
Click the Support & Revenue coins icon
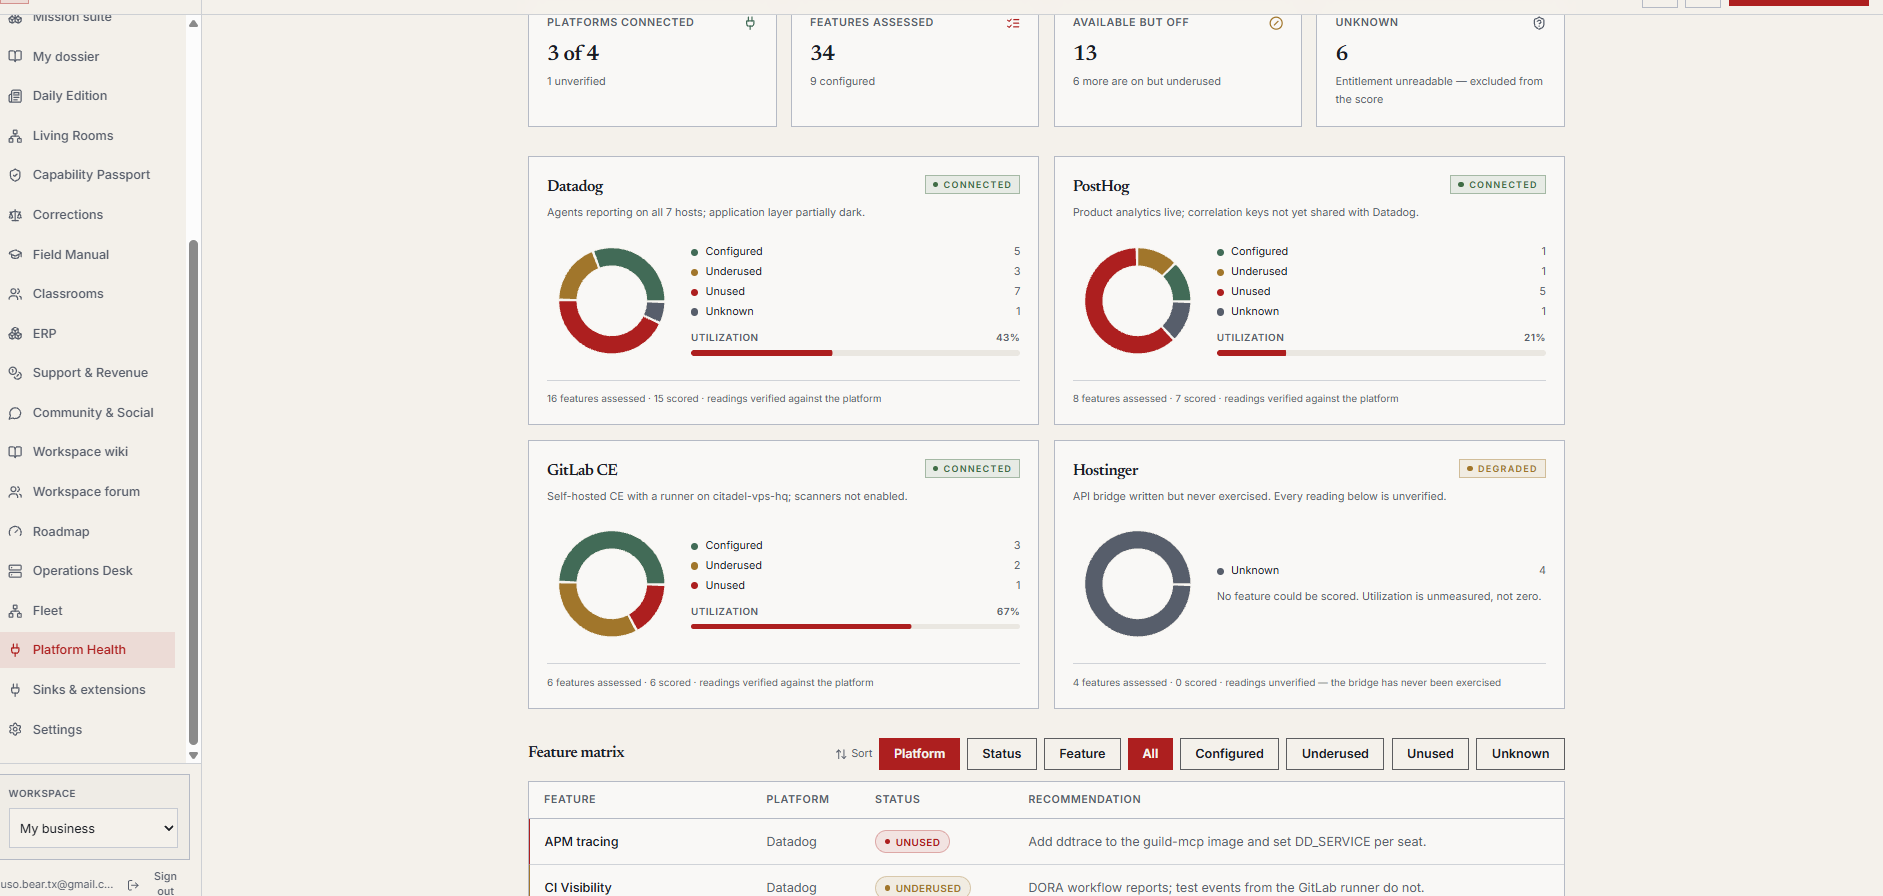pyautogui.click(x=15, y=373)
